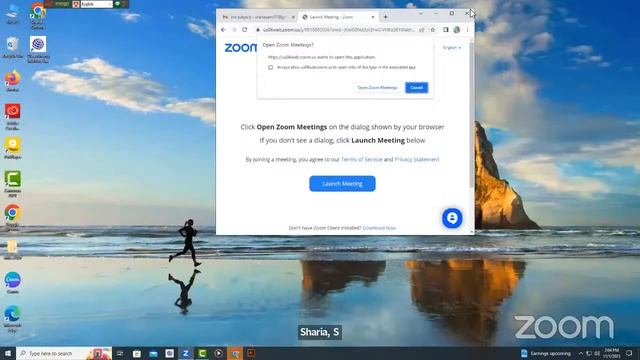Open the Canva desktop shortcut
The height and width of the screenshot is (360, 640).
pos(13,282)
